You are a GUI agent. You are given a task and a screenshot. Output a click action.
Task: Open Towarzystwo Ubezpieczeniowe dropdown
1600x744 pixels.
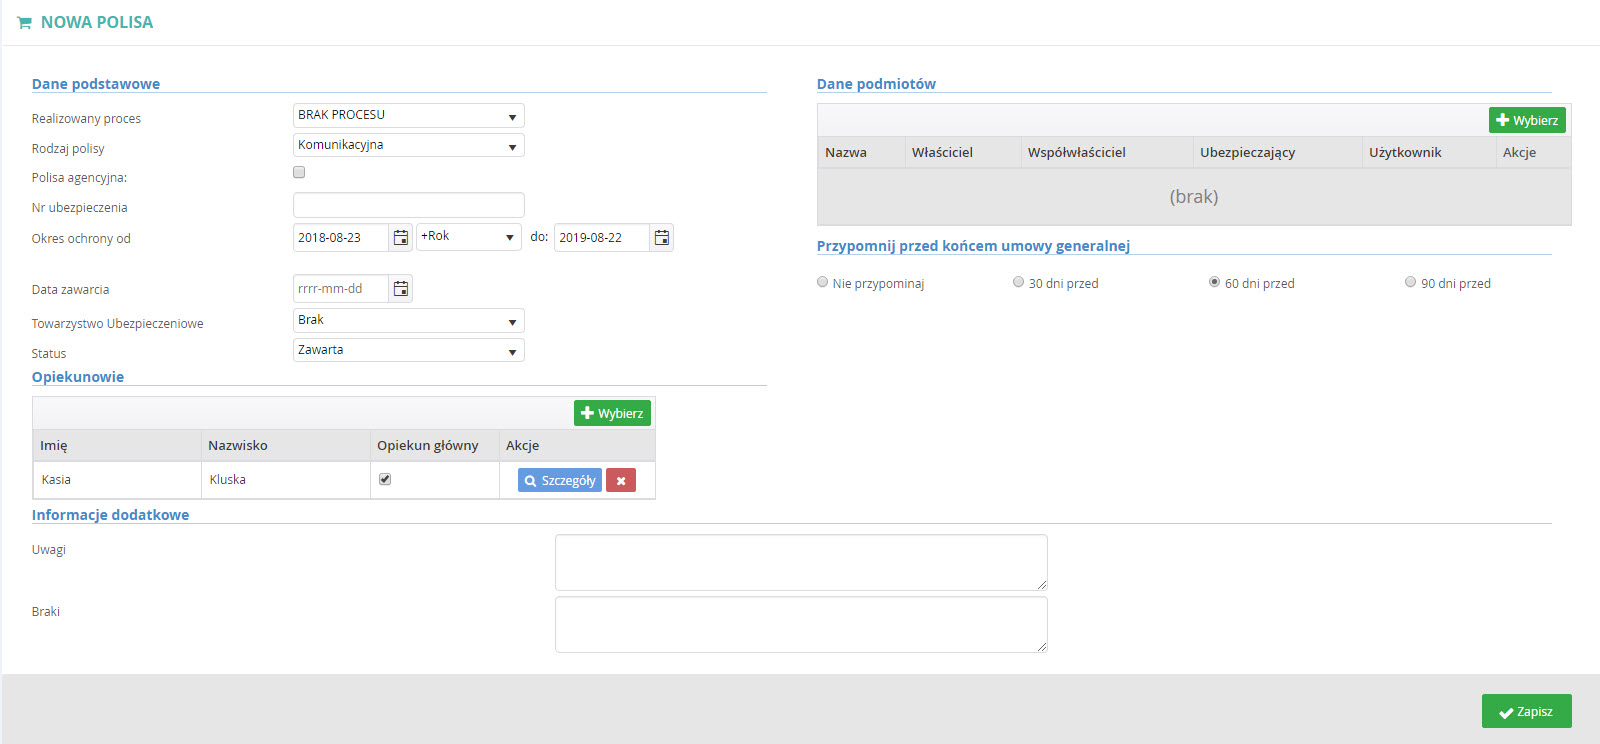pos(409,320)
